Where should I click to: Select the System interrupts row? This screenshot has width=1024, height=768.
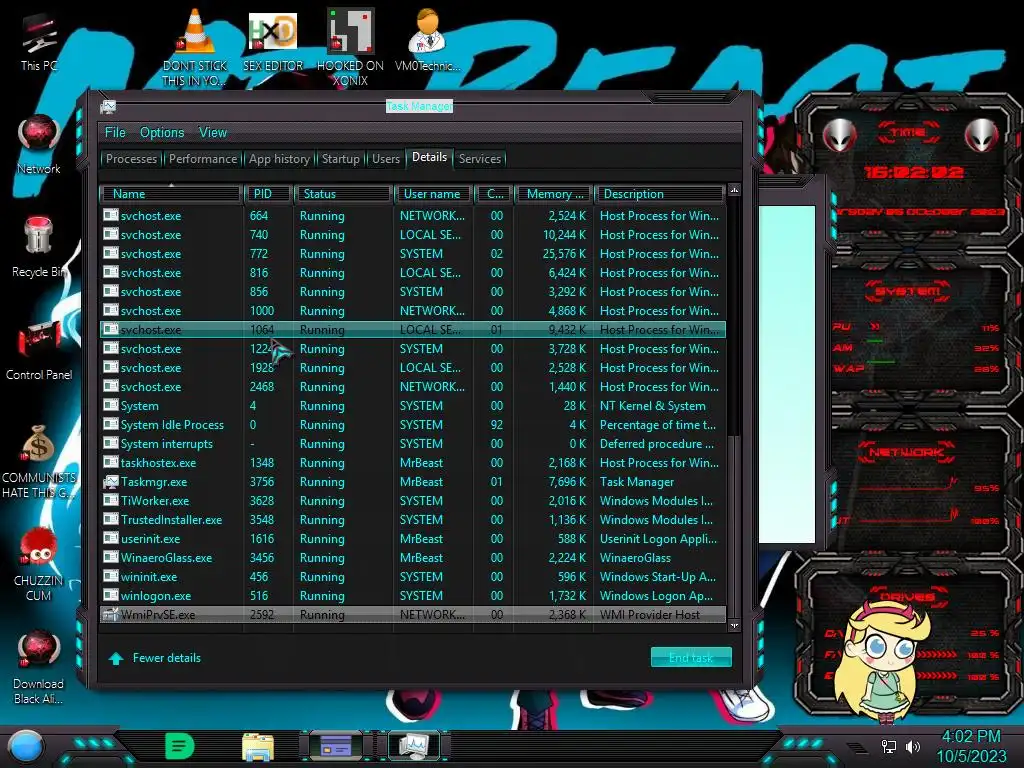[x=413, y=444]
